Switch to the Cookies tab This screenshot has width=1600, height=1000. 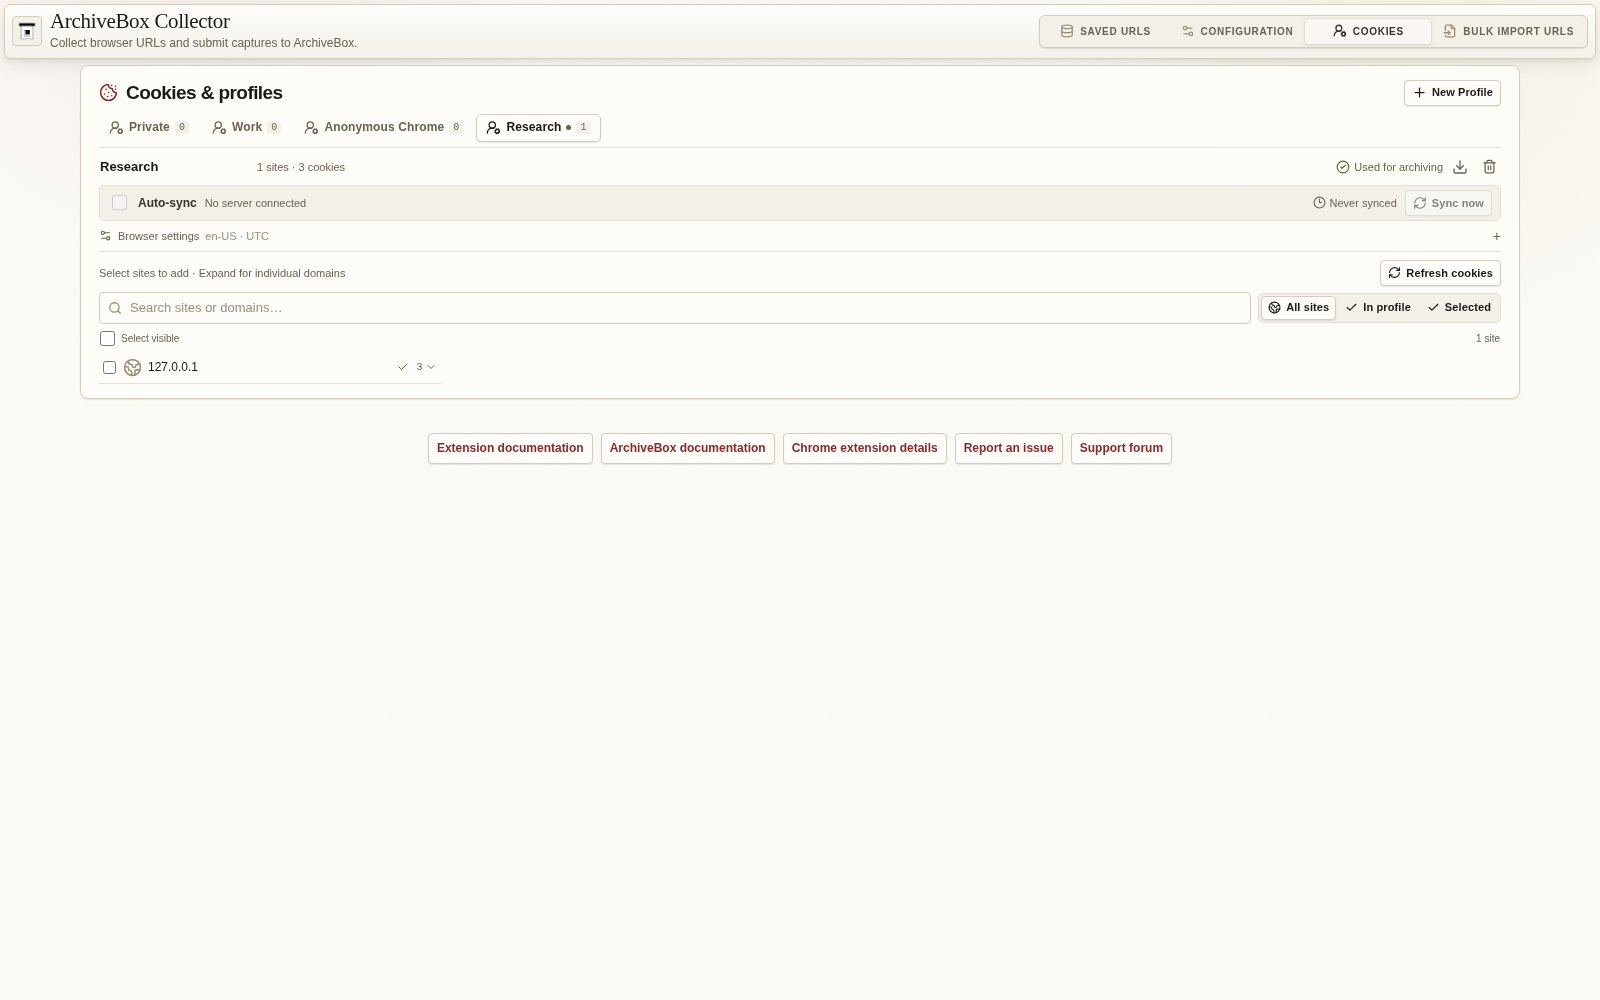point(1368,31)
